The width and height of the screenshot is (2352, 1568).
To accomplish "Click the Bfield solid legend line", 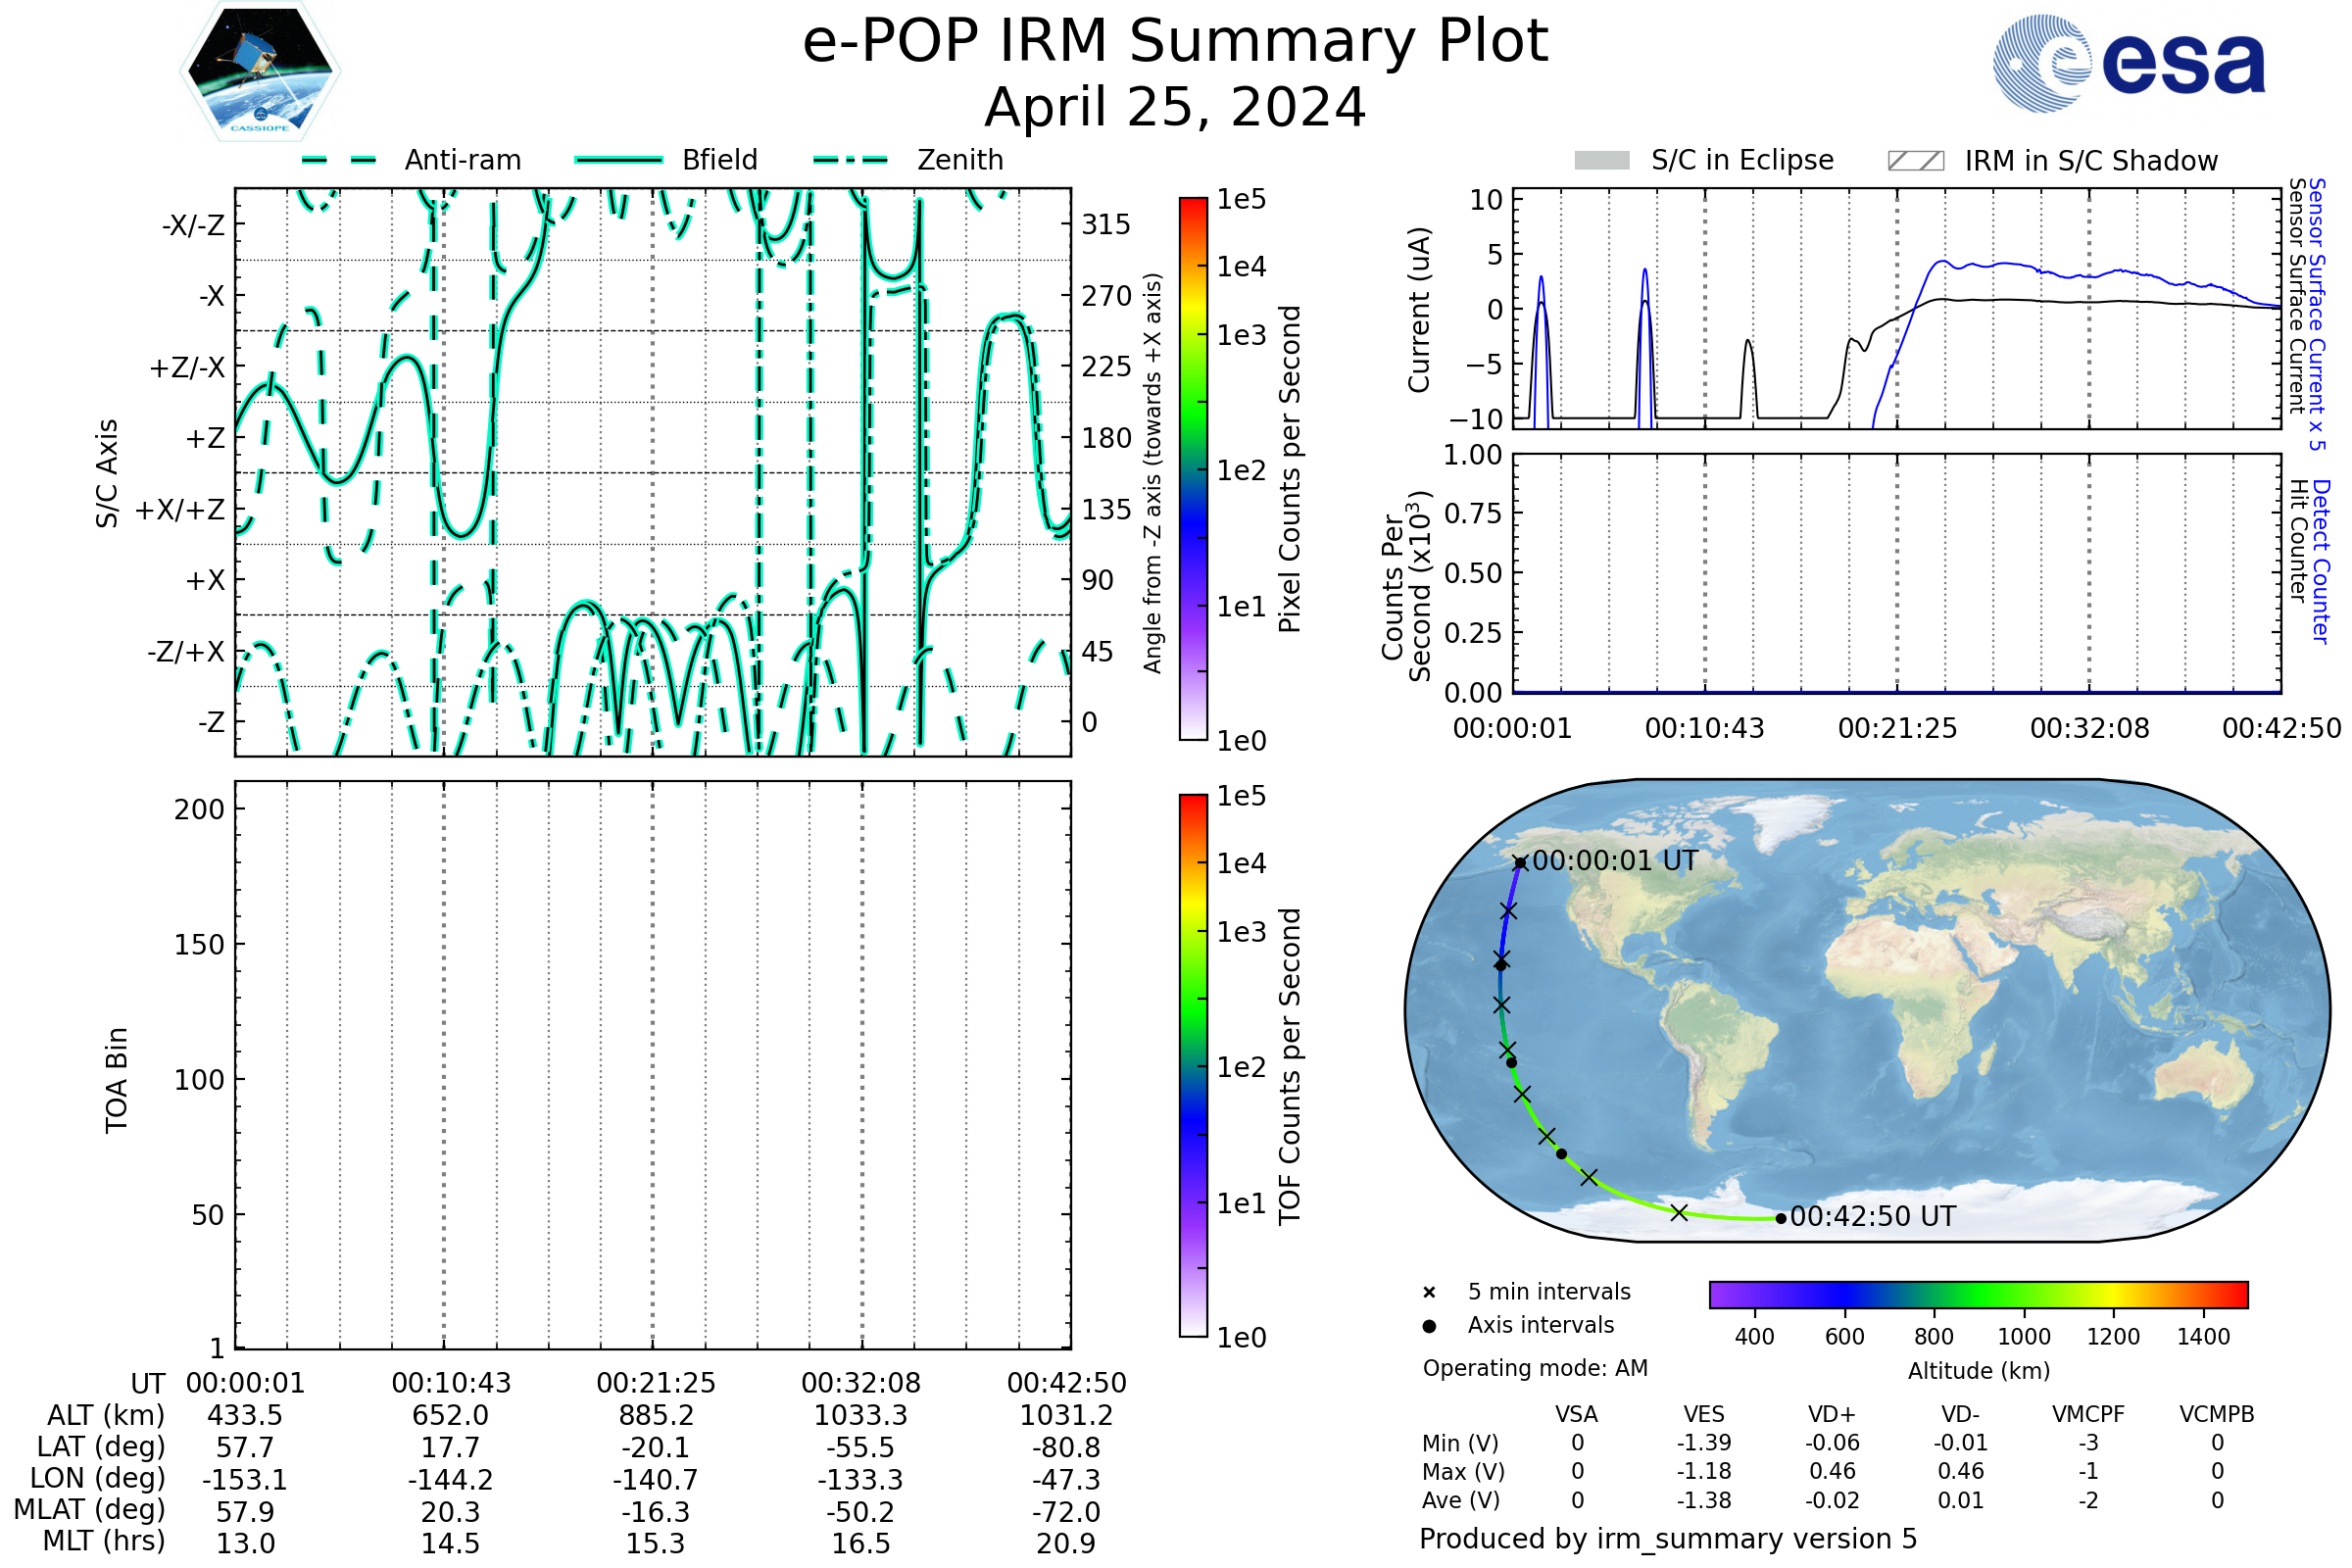I will point(618,160).
